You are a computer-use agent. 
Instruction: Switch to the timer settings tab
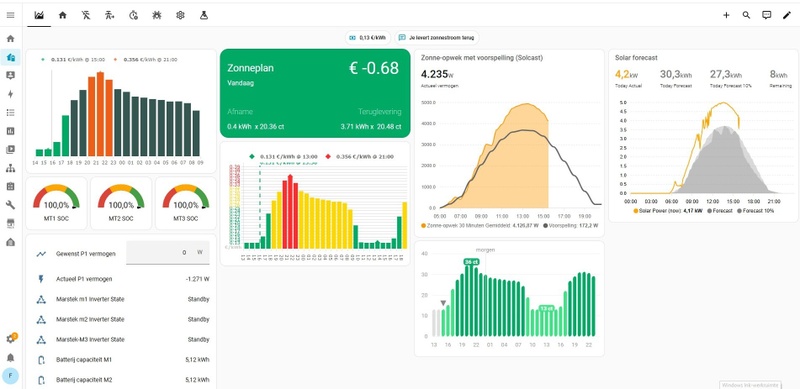pyautogui.click(x=133, y=15)
